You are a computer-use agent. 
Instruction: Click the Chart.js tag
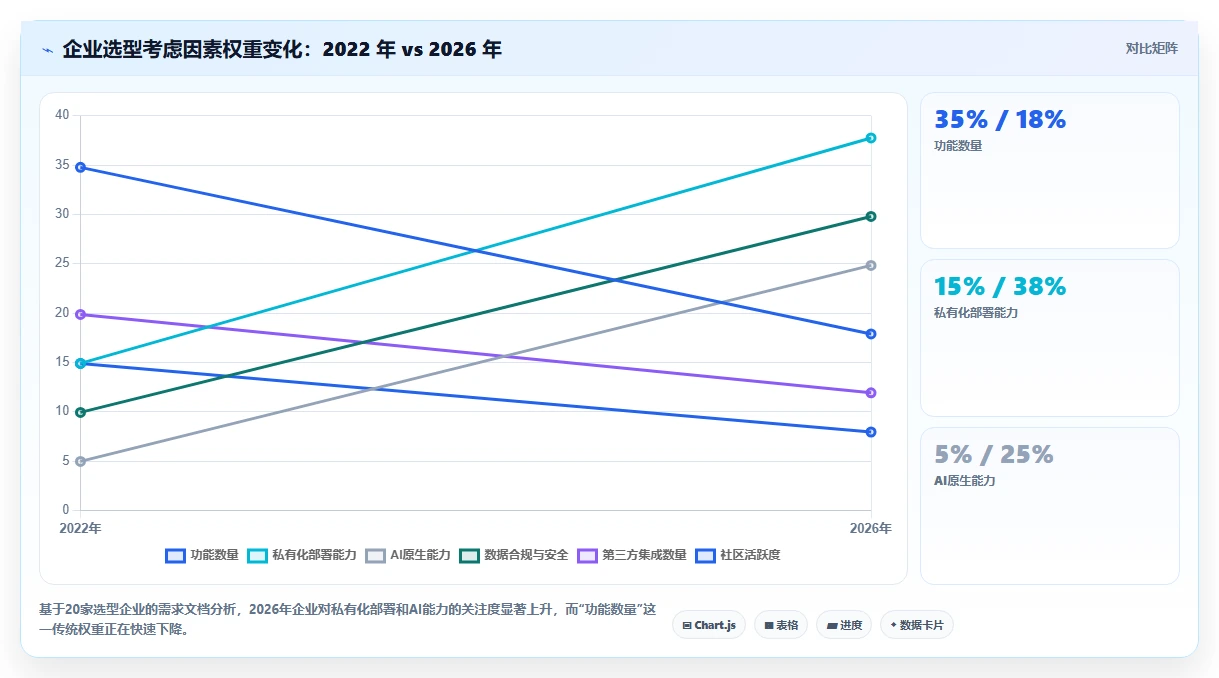tap(709, 625)
